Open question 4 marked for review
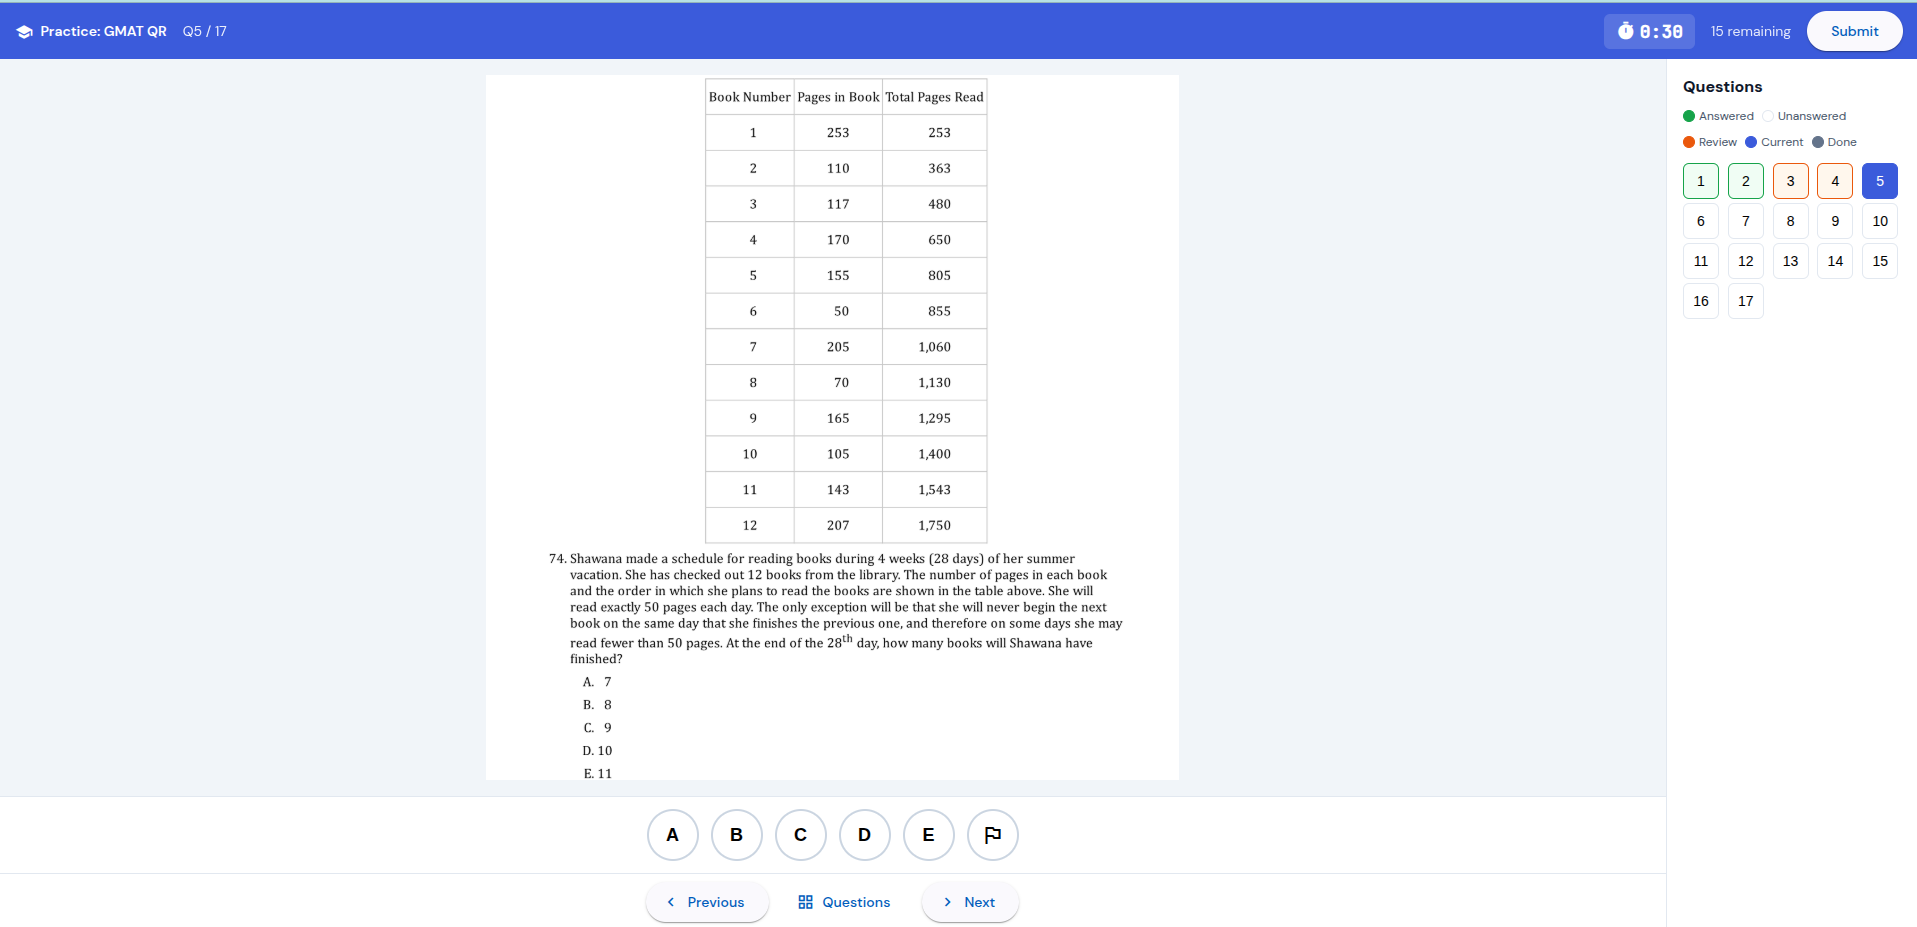This screenshot has height=927, width=1917. 1834,181
